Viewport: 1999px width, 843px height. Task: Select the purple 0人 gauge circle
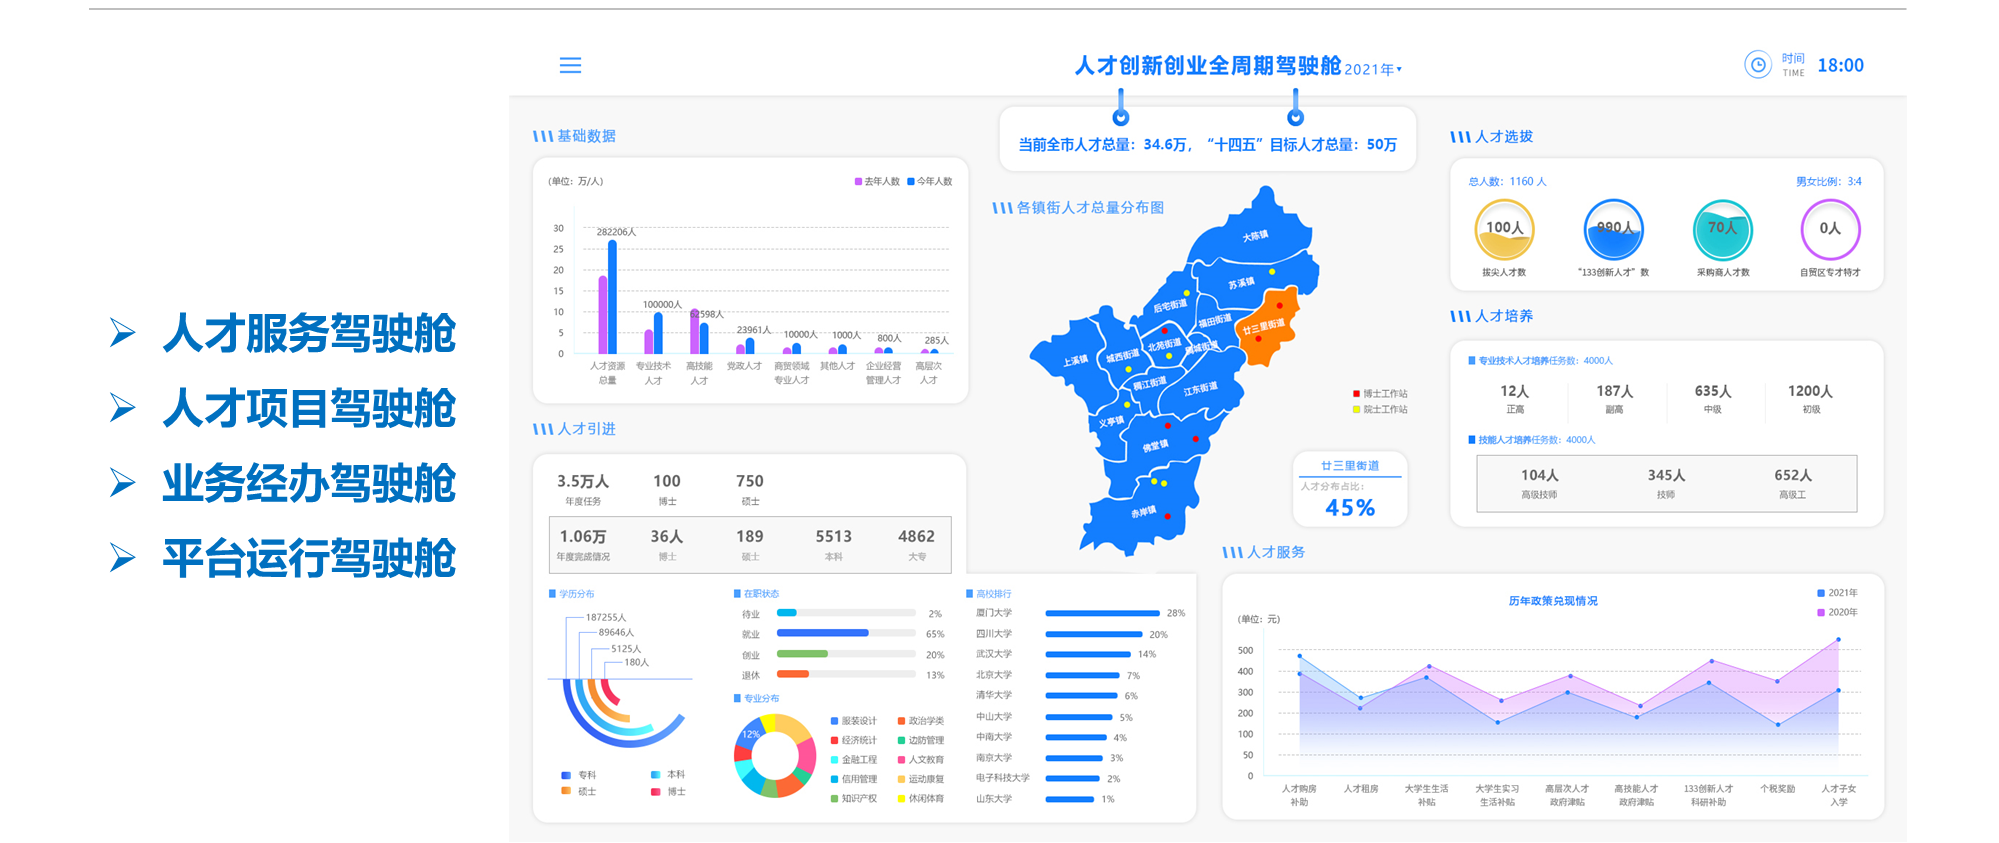(1830, 229)
